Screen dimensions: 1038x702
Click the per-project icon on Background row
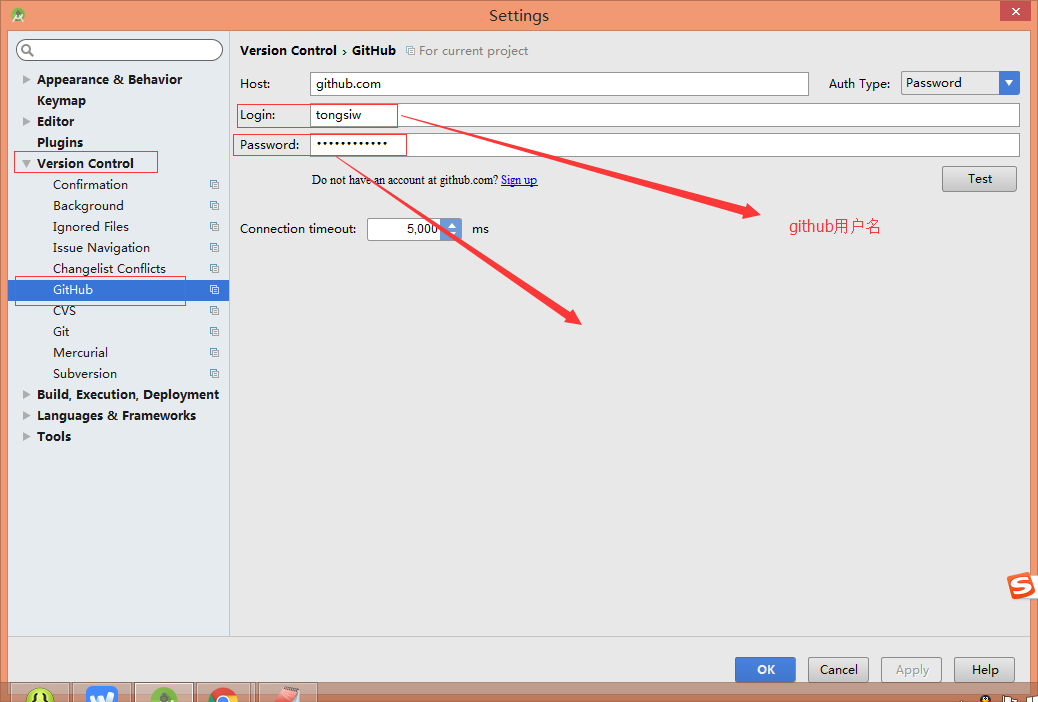coord(214,206)
